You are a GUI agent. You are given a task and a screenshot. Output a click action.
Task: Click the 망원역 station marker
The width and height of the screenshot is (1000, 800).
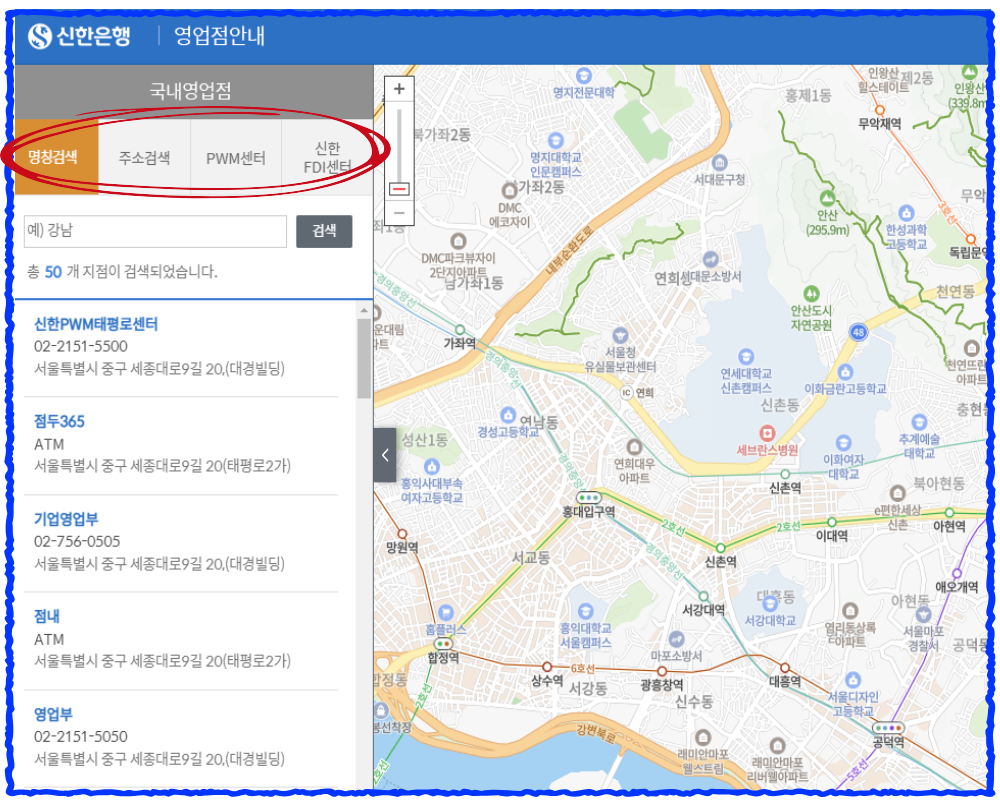402,534
